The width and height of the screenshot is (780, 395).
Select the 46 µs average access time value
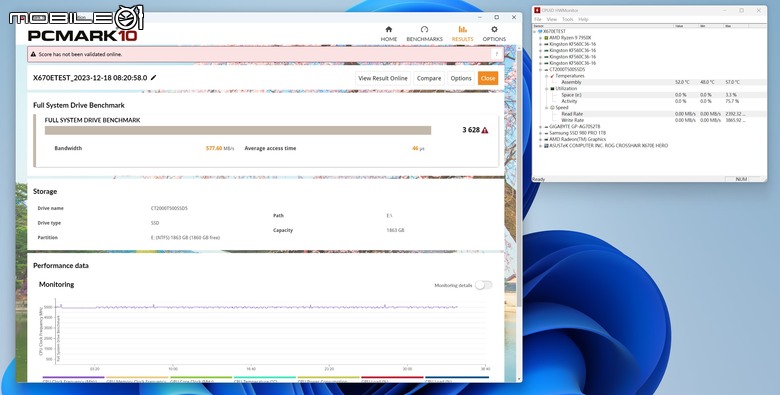[x=418, y=148]
